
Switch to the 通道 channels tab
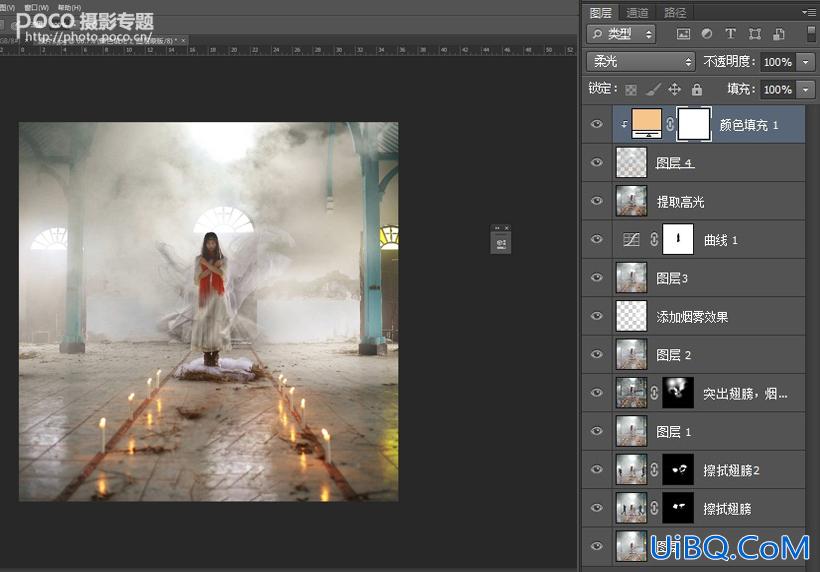click(x=637, y=13)
